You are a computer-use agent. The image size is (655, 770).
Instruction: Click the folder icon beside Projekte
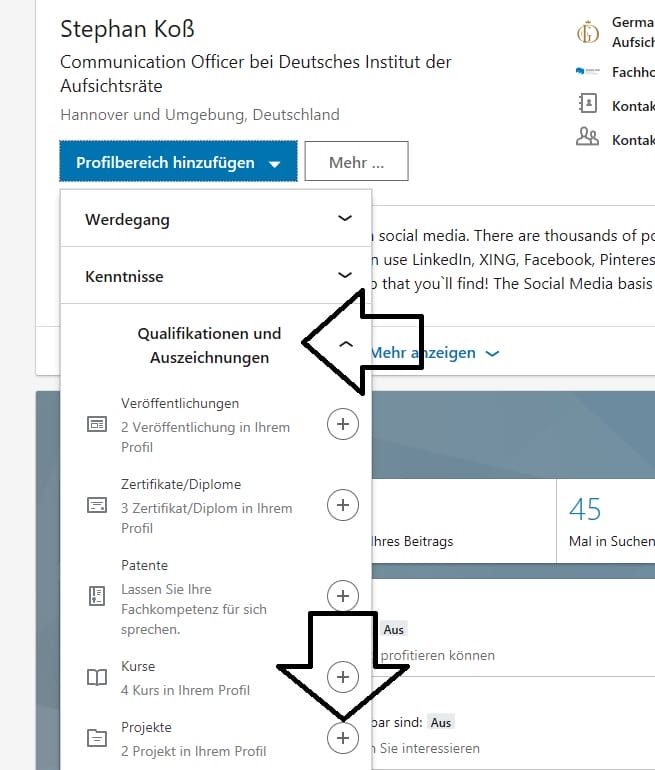coord(96,739)
